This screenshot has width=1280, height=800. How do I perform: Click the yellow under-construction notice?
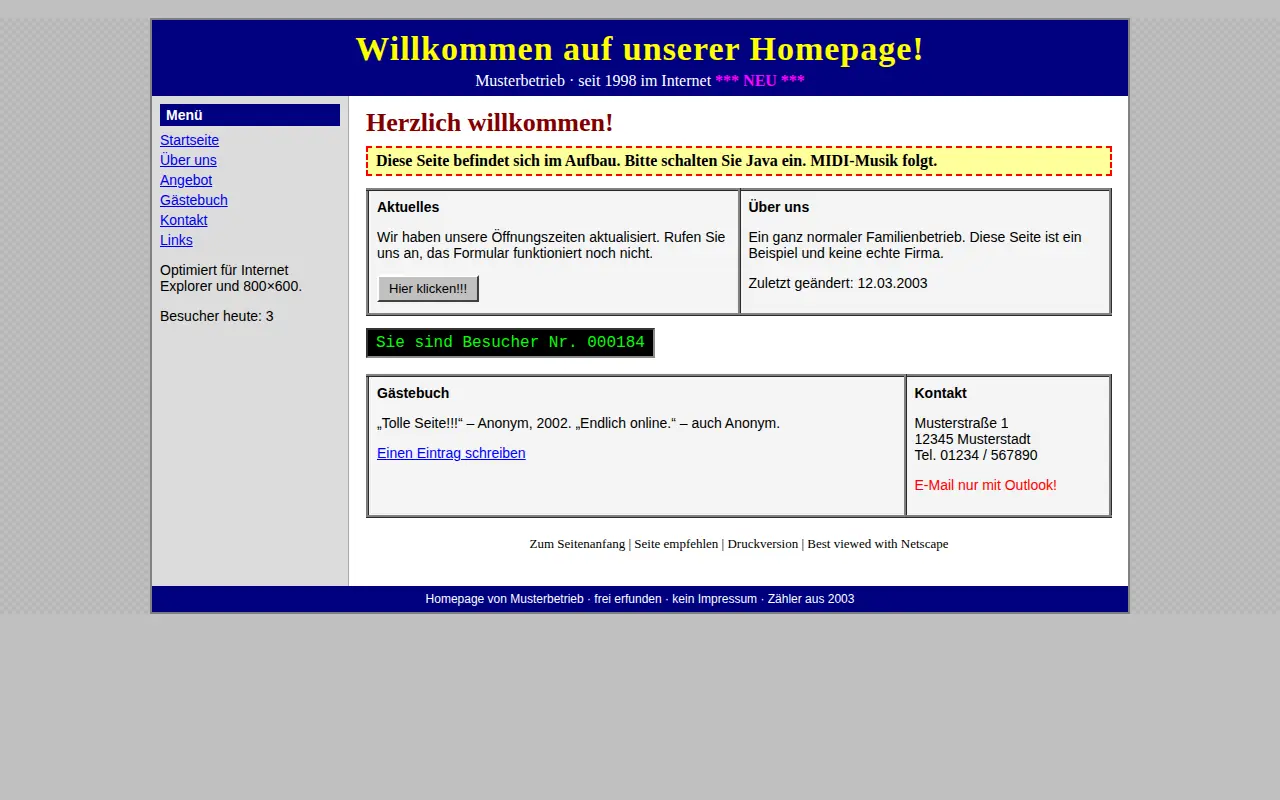[x=739, y=161]
